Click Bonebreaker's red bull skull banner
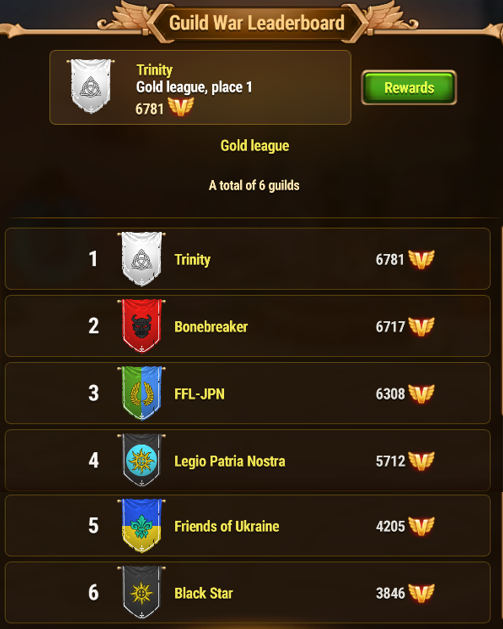 point(142,326)
